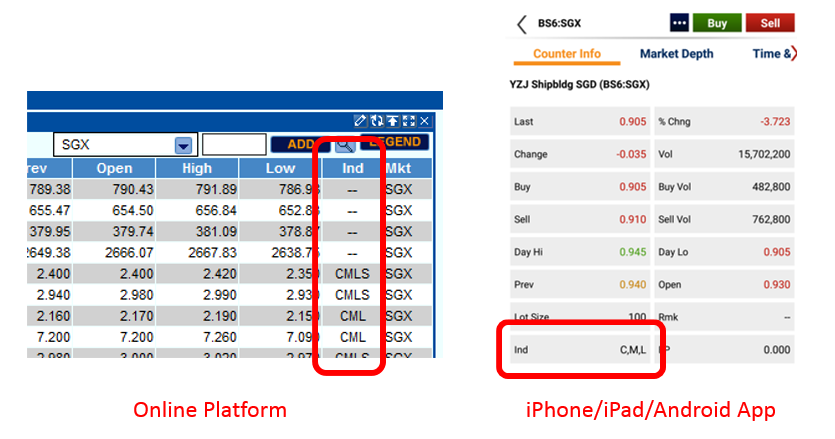
Task: Open the LEGEND button
Action: click(x=395, y=142)
